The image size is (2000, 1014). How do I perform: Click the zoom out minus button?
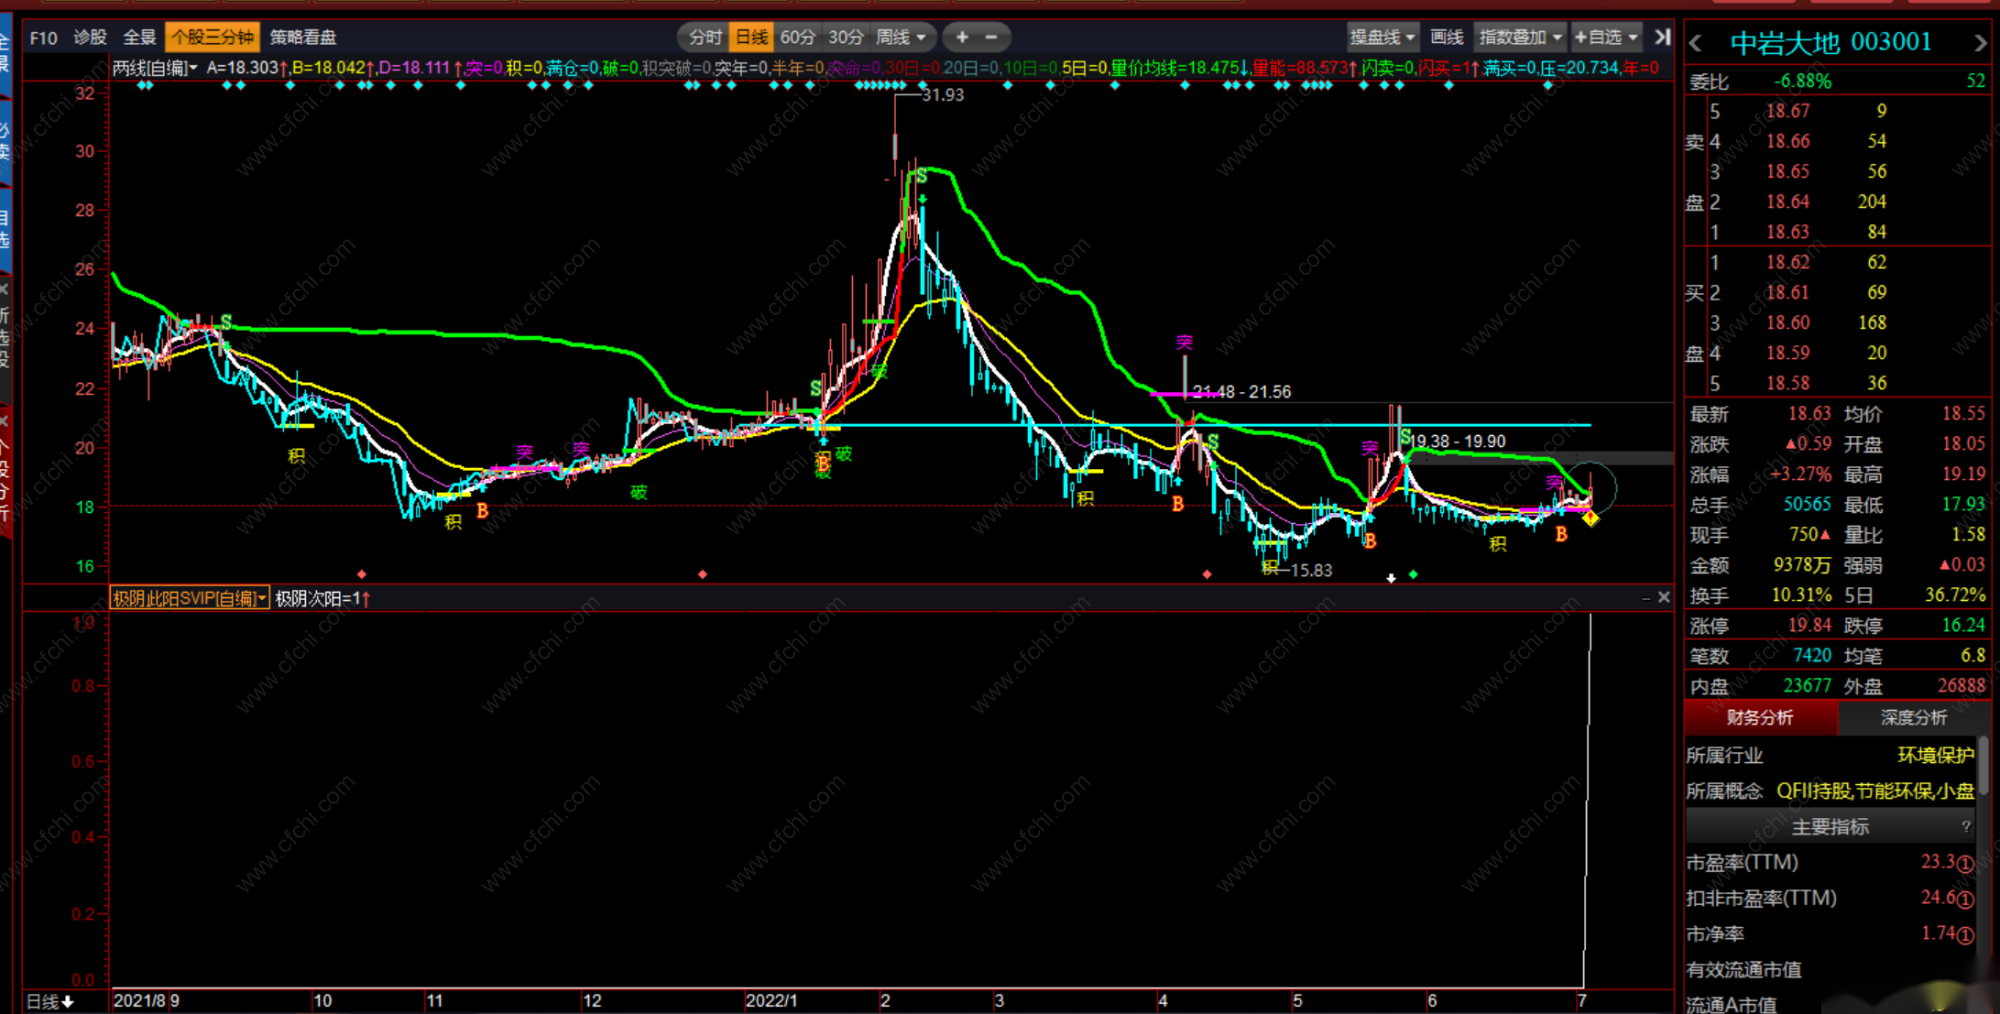[991, 37]
